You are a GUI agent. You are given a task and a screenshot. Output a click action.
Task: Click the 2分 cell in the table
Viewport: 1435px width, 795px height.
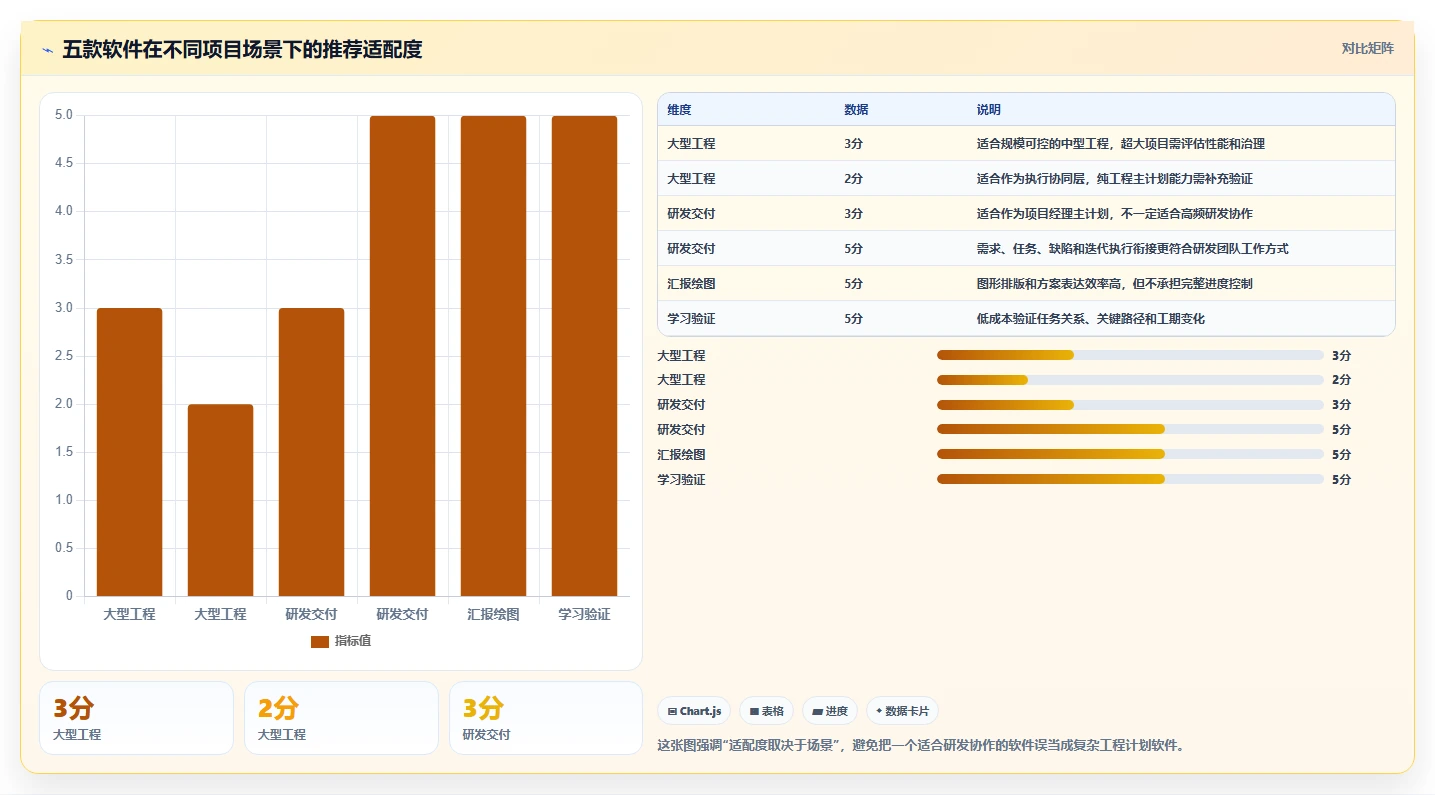[853, 179]
